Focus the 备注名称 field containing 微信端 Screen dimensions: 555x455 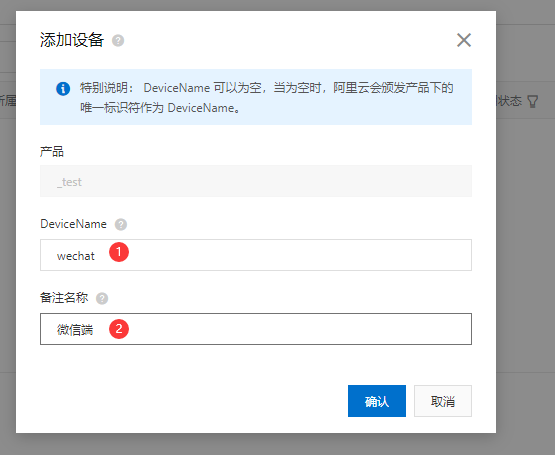(256, 329)
